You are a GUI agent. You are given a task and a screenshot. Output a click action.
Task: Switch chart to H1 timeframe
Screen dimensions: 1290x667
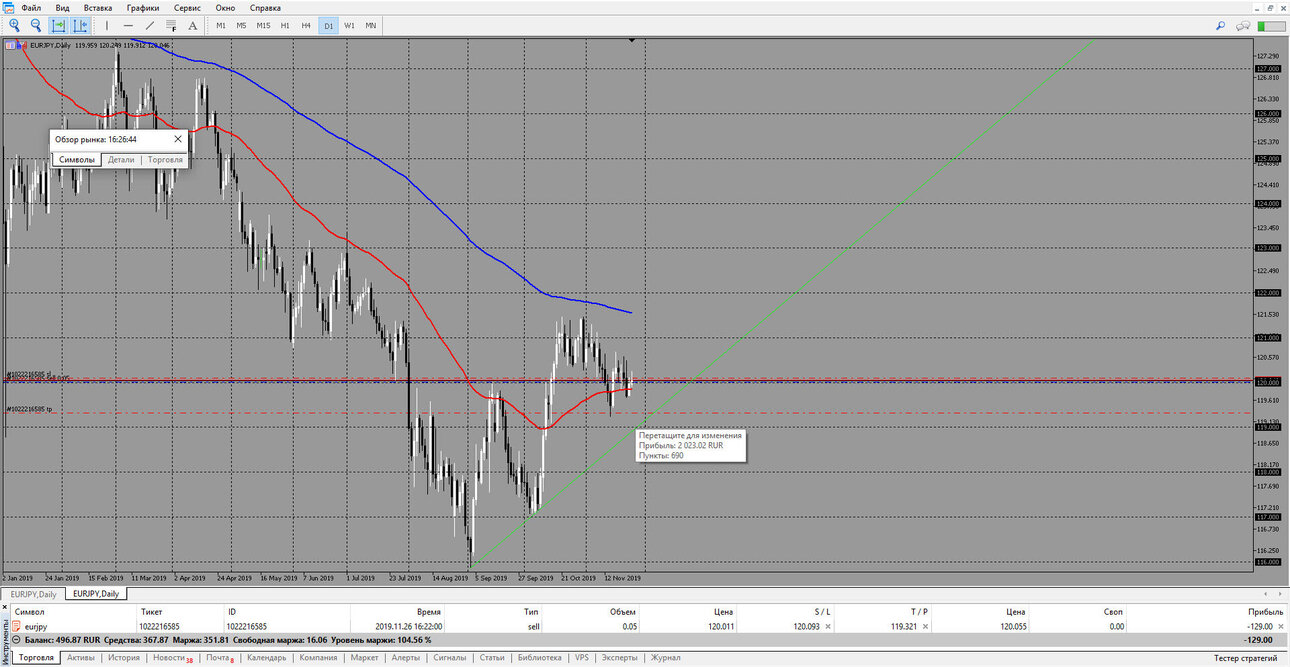pos(285,25)
